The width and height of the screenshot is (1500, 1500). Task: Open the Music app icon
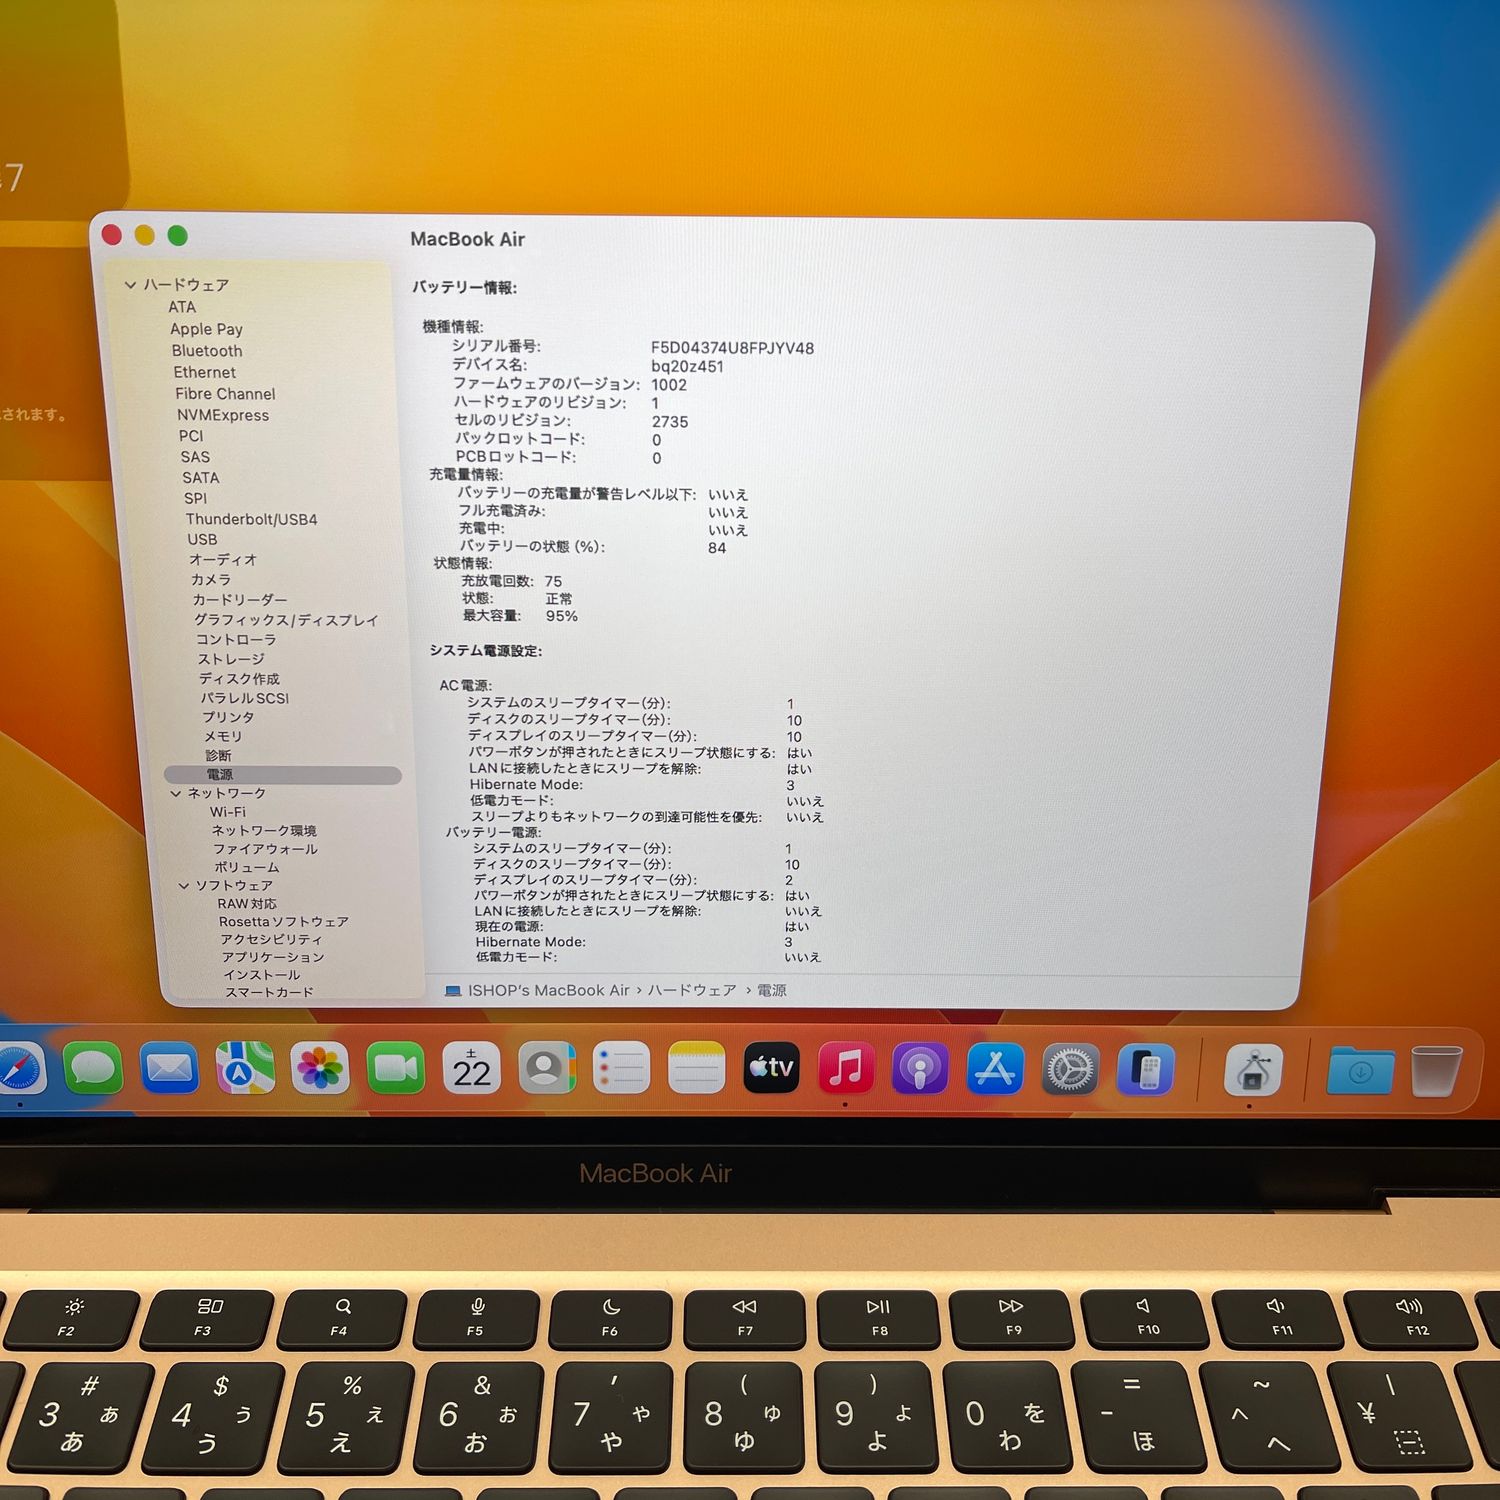point(846,1068)
